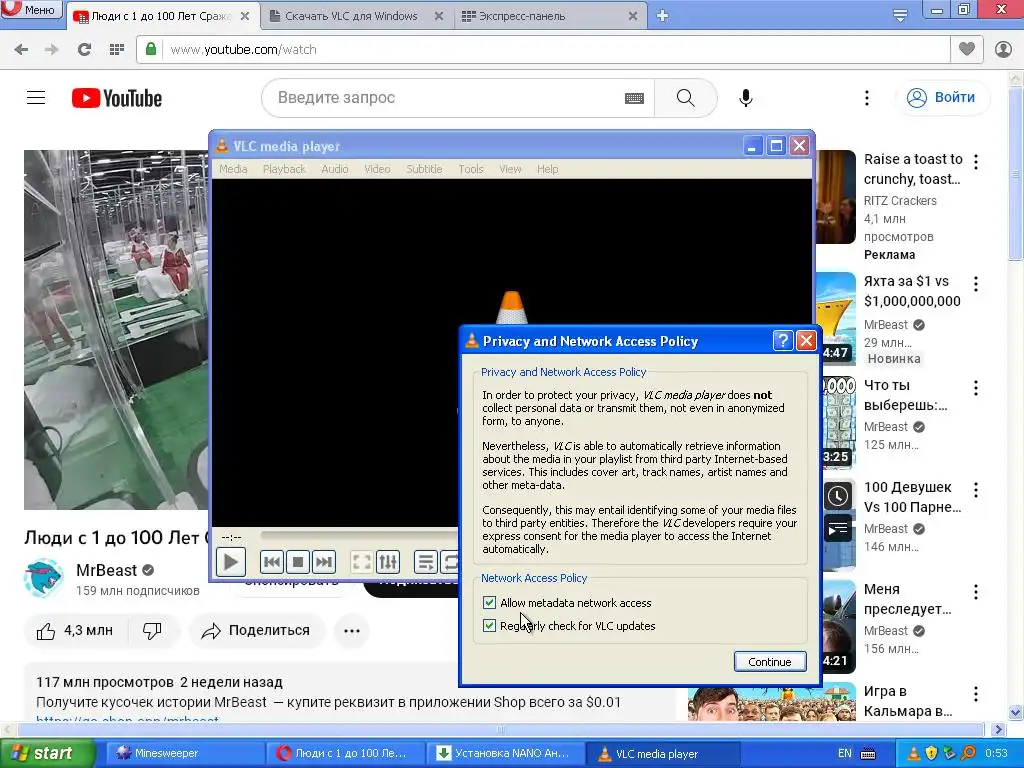
Task: Open YouTube hamburger guide menu
Action: [x=36, y=97]
